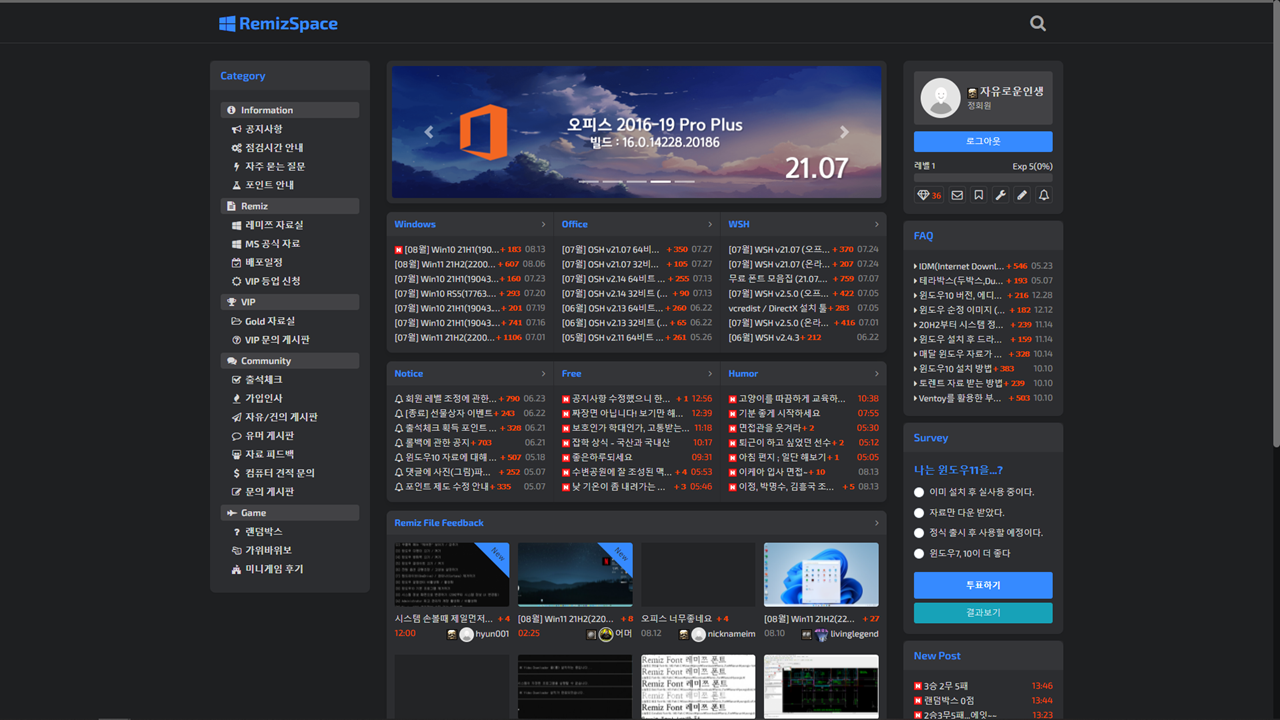
Task: Open VIP category header
Action: pyautogui.click(x=290, y=302)
